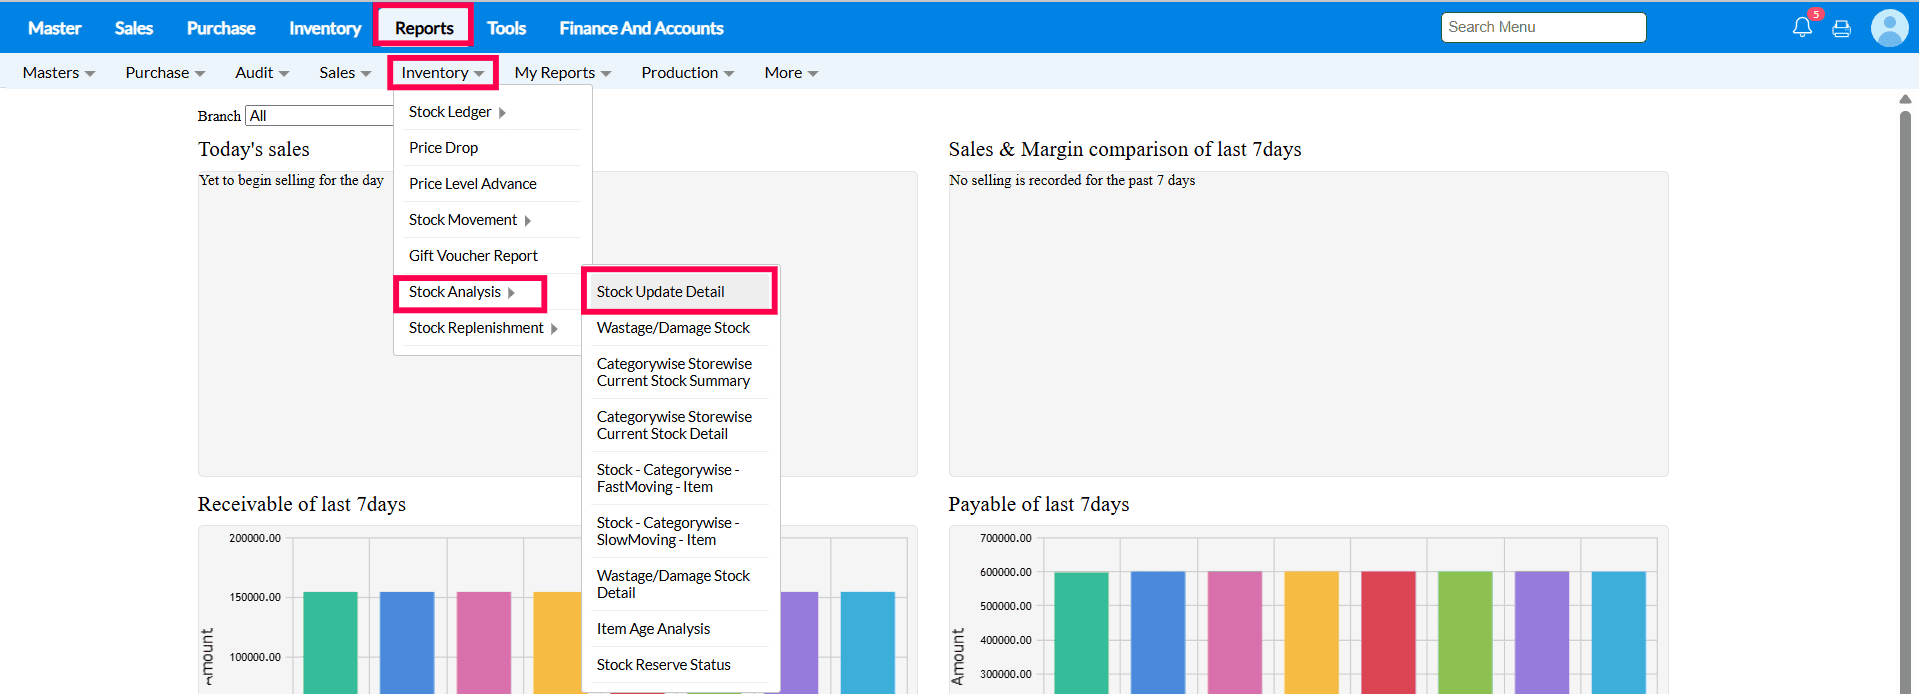Choose Wastage/Damage Stock menu entry

[x=673, y=328]
